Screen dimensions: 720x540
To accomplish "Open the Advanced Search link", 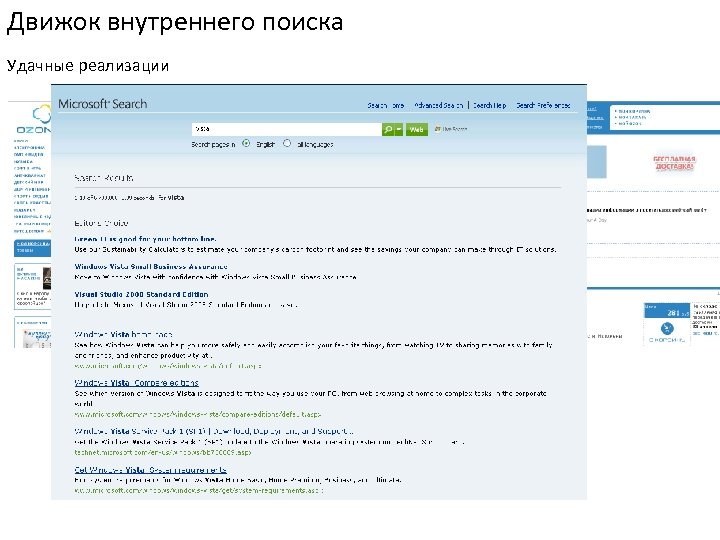I will point(438,105).
